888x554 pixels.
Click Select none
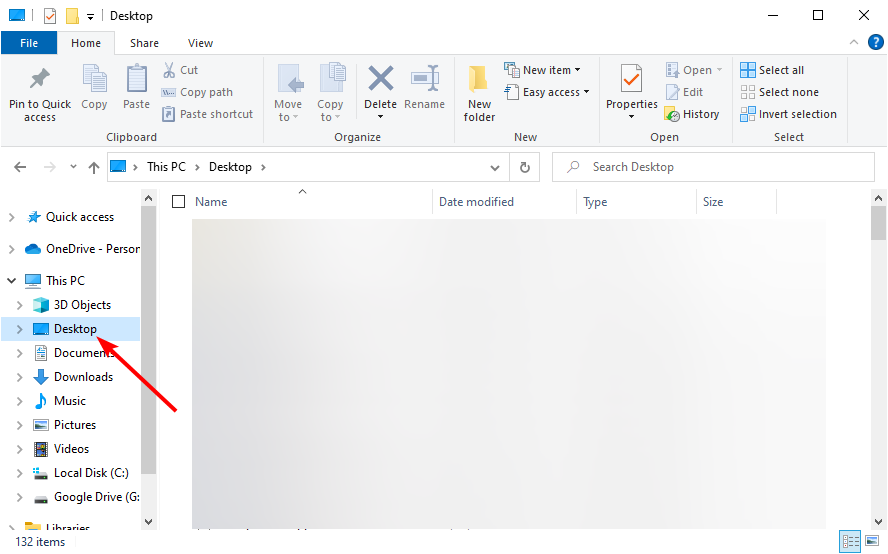779,92
